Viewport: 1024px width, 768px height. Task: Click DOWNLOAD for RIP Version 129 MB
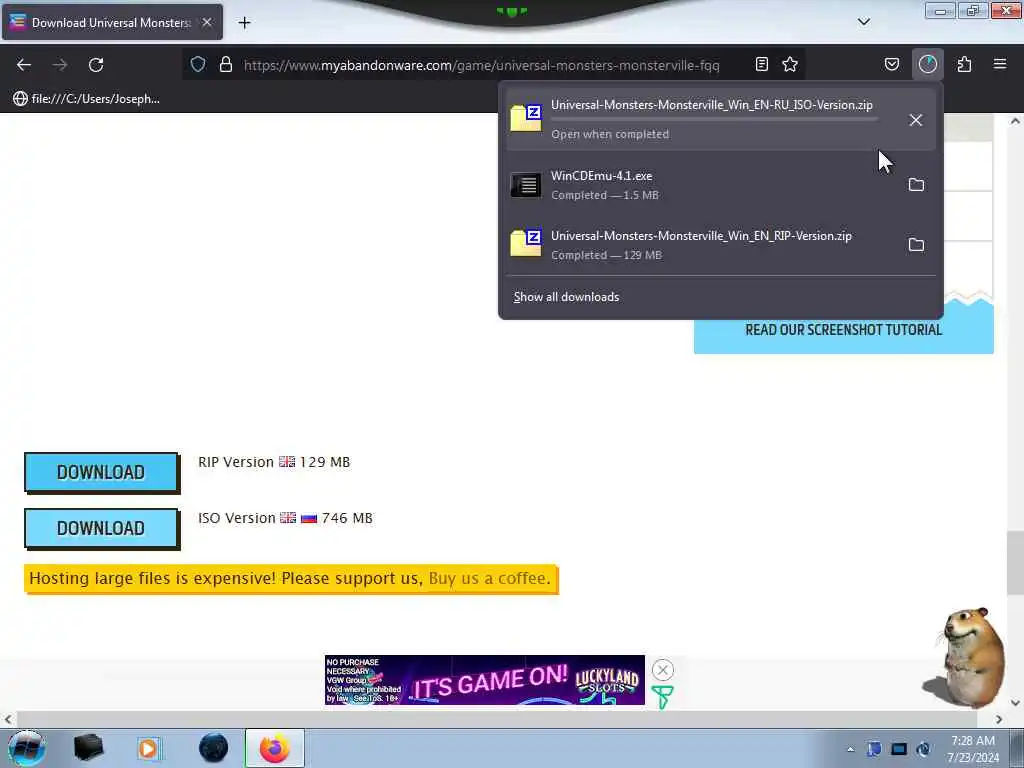click(101, 472)
